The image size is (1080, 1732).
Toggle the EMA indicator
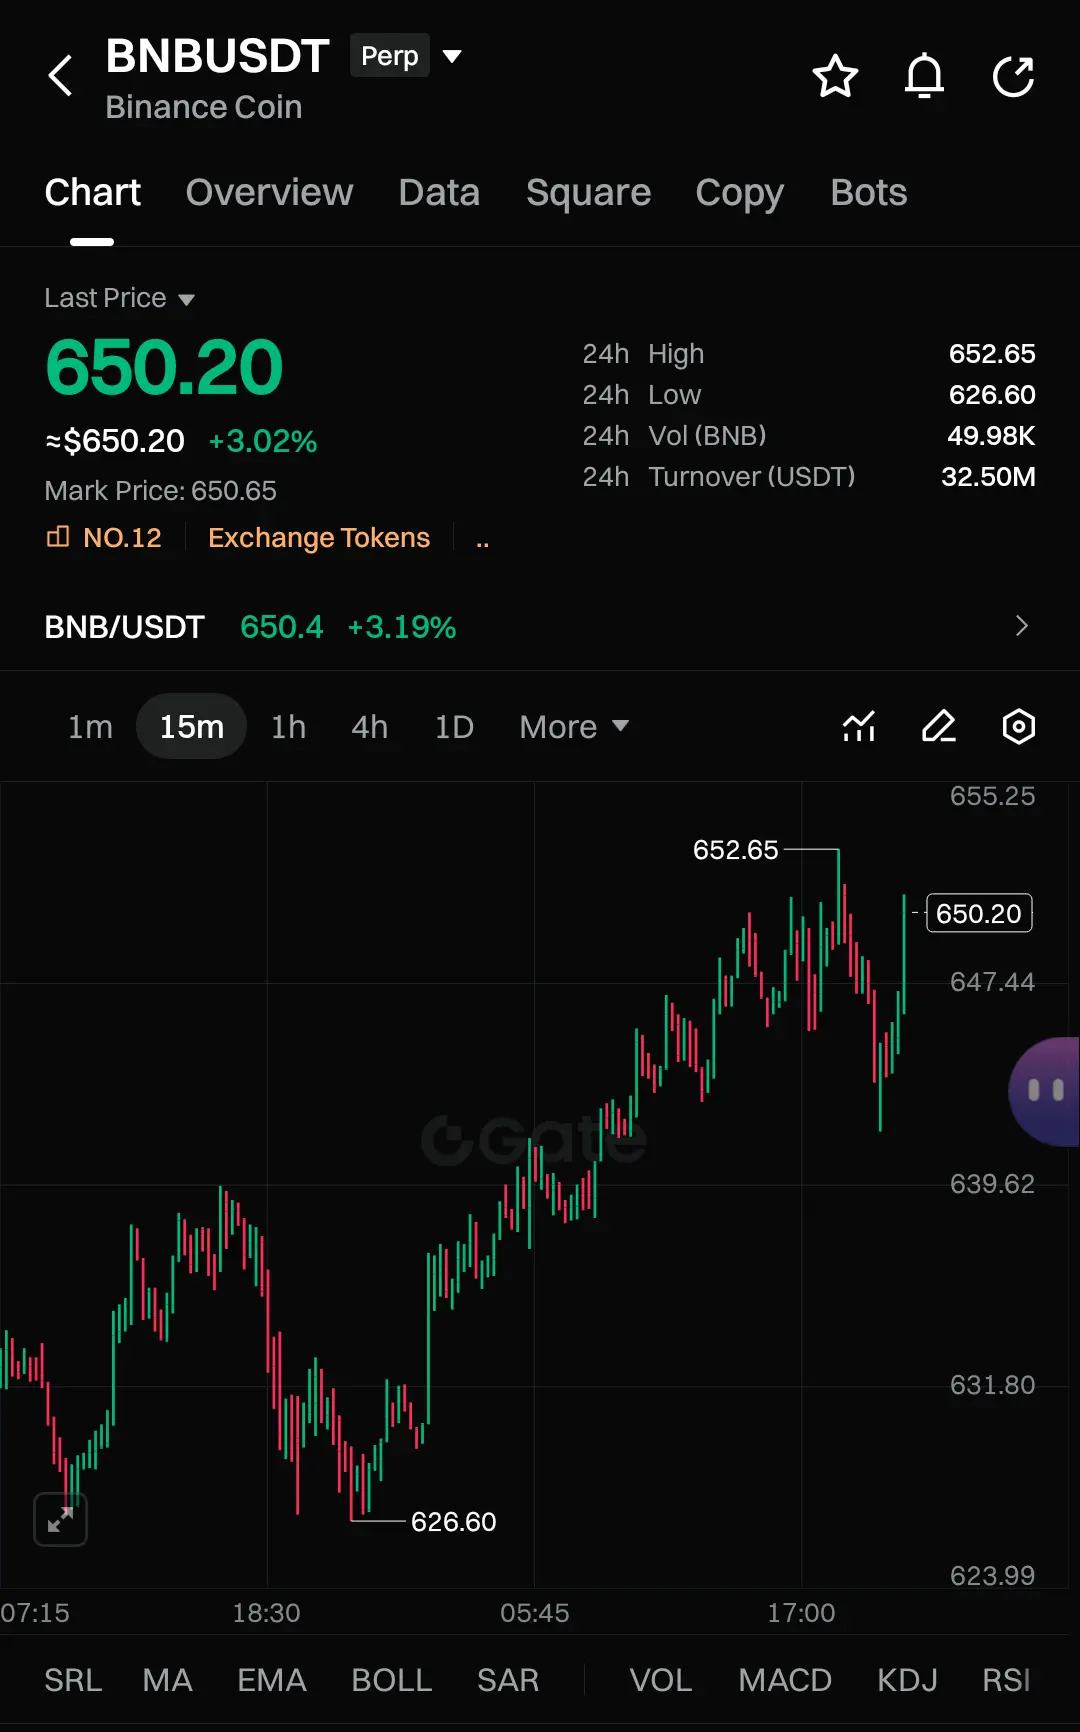(x=271, y=1680)
